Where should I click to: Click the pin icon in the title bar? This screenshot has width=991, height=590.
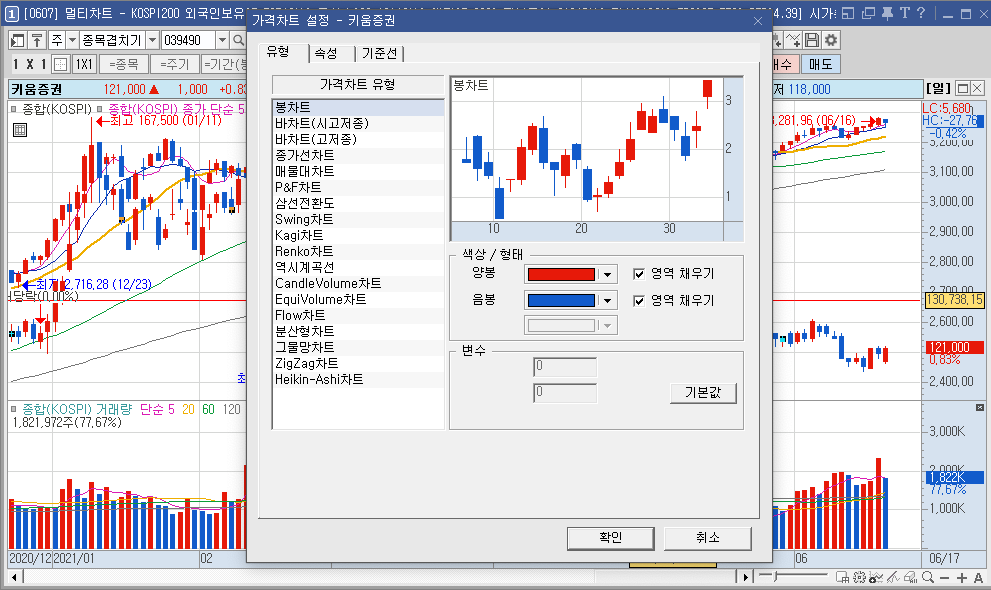click(887, 12)
